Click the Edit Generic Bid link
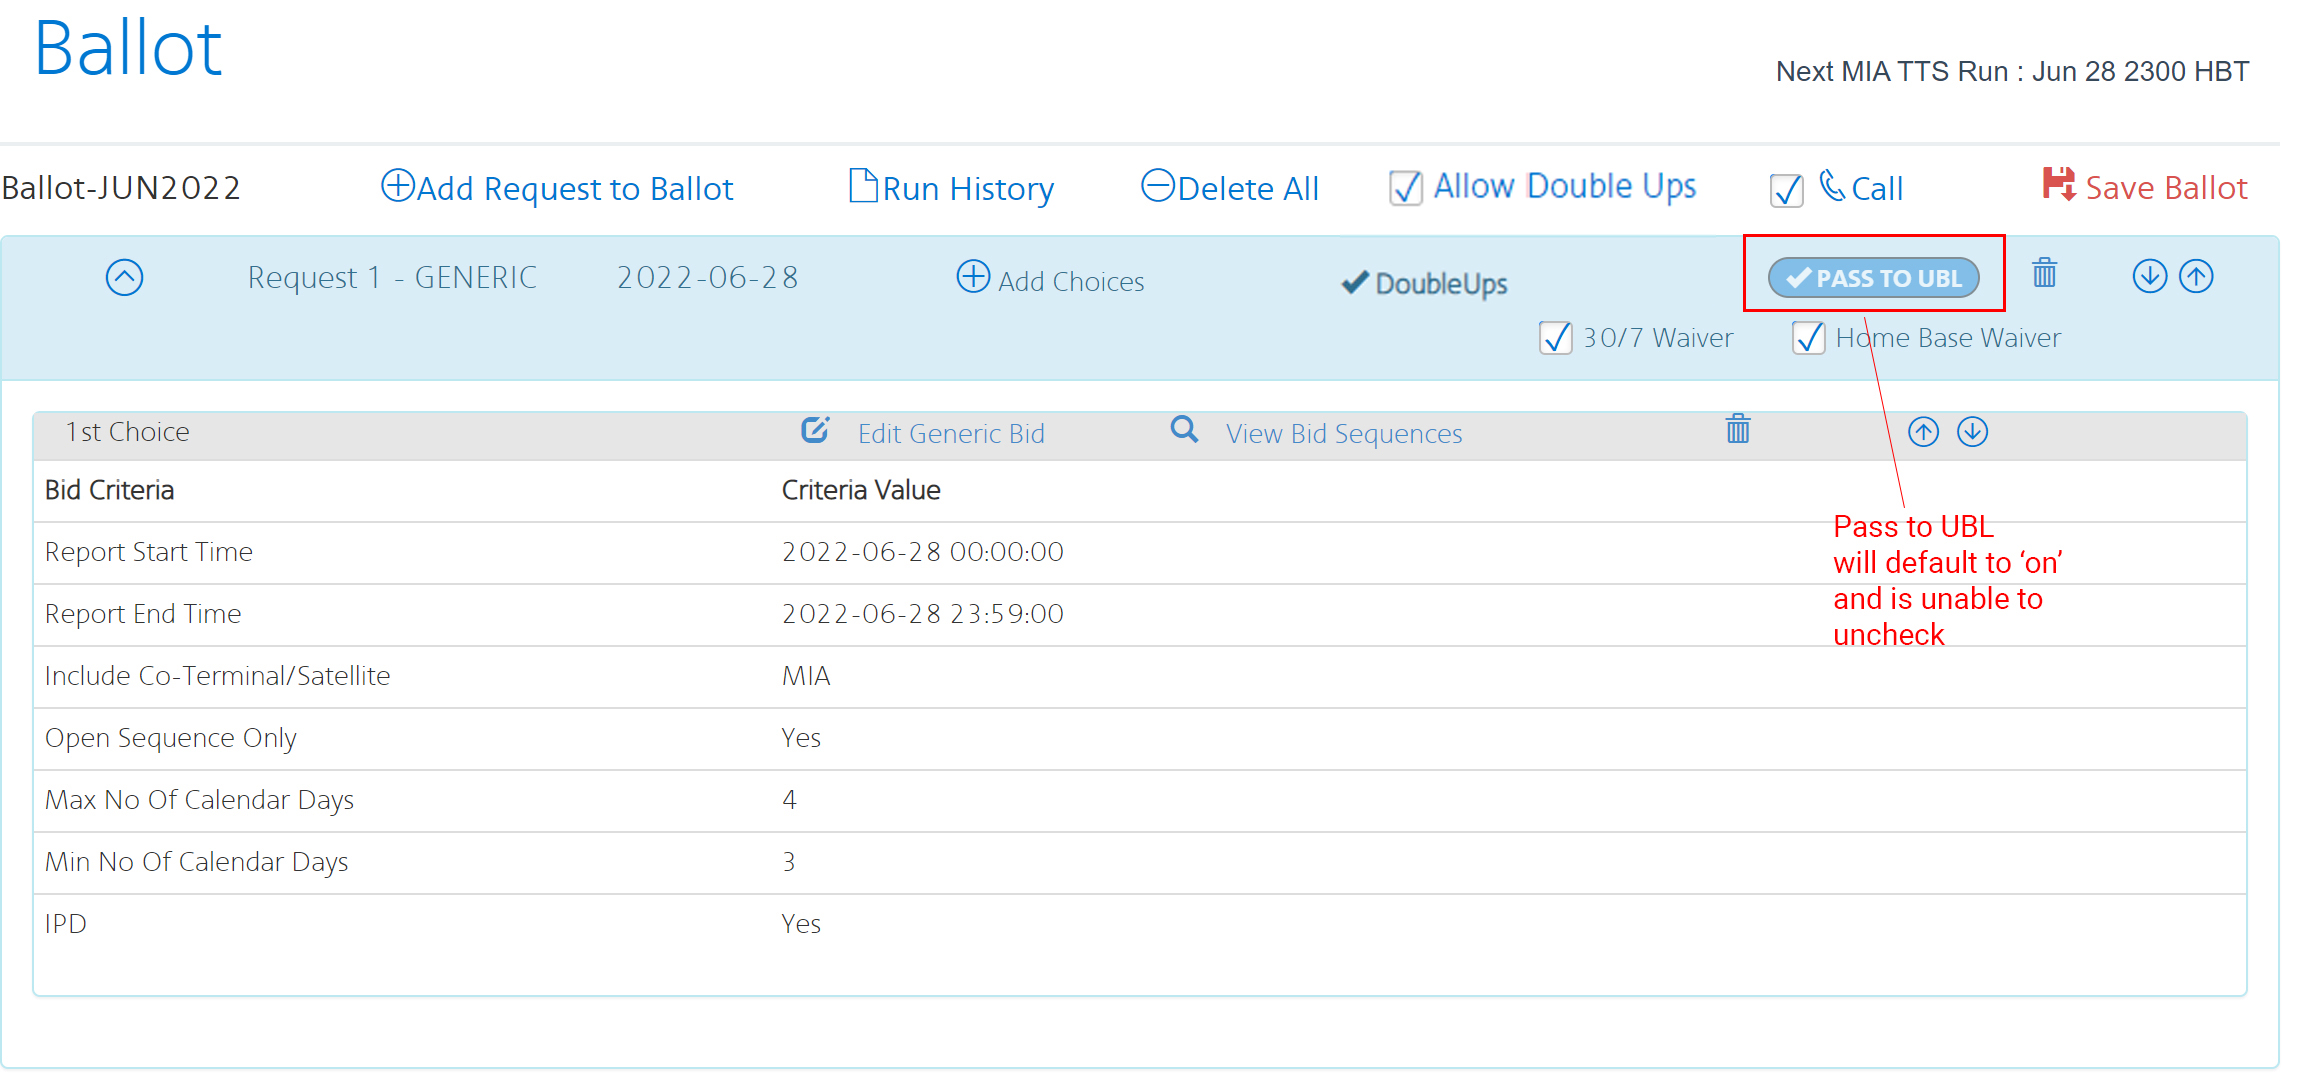2304x1086 pixels. 951,434
